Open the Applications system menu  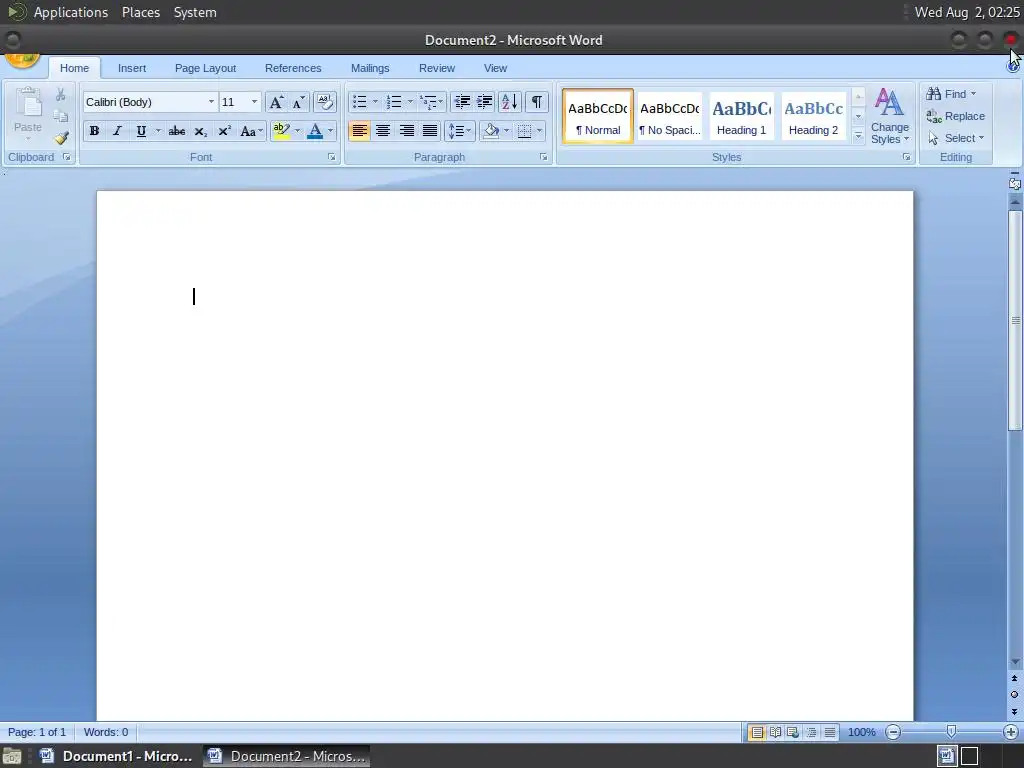click(71, 12)
